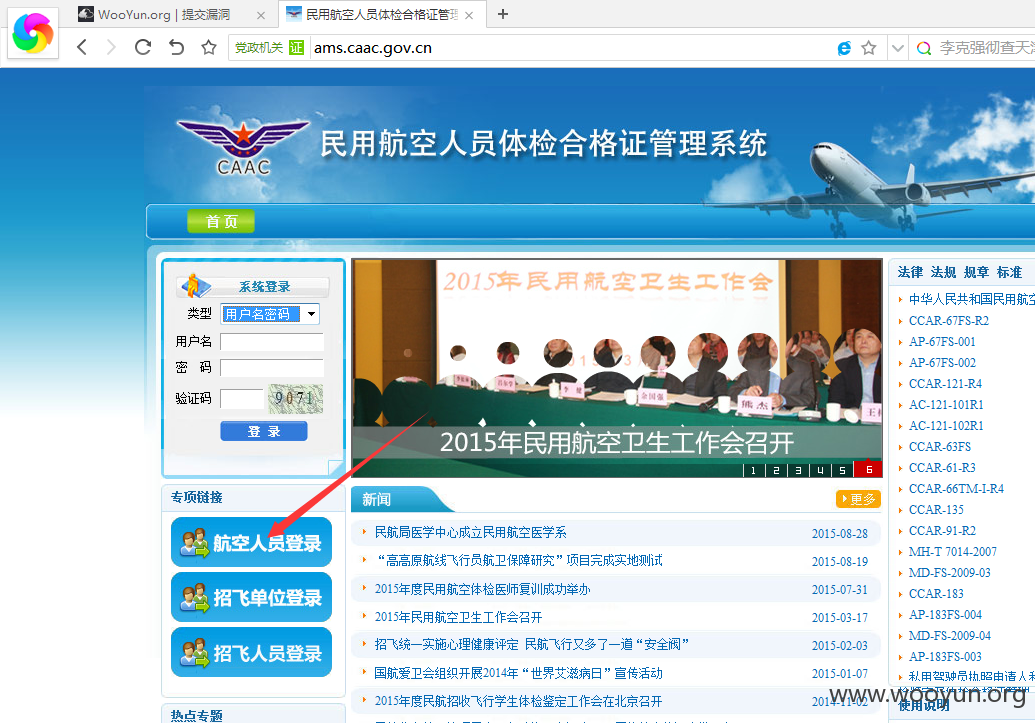Open news 2015年度民航招收飞行学生体检鉴定工作会在北京召开
1035x723 pixels.
(x=518, y=701)
